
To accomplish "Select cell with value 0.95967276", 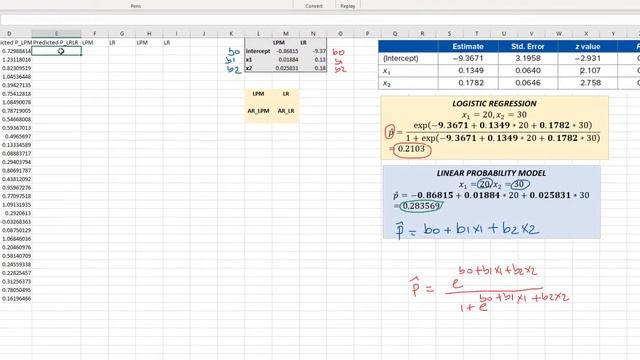I will (x=16, y=188).
